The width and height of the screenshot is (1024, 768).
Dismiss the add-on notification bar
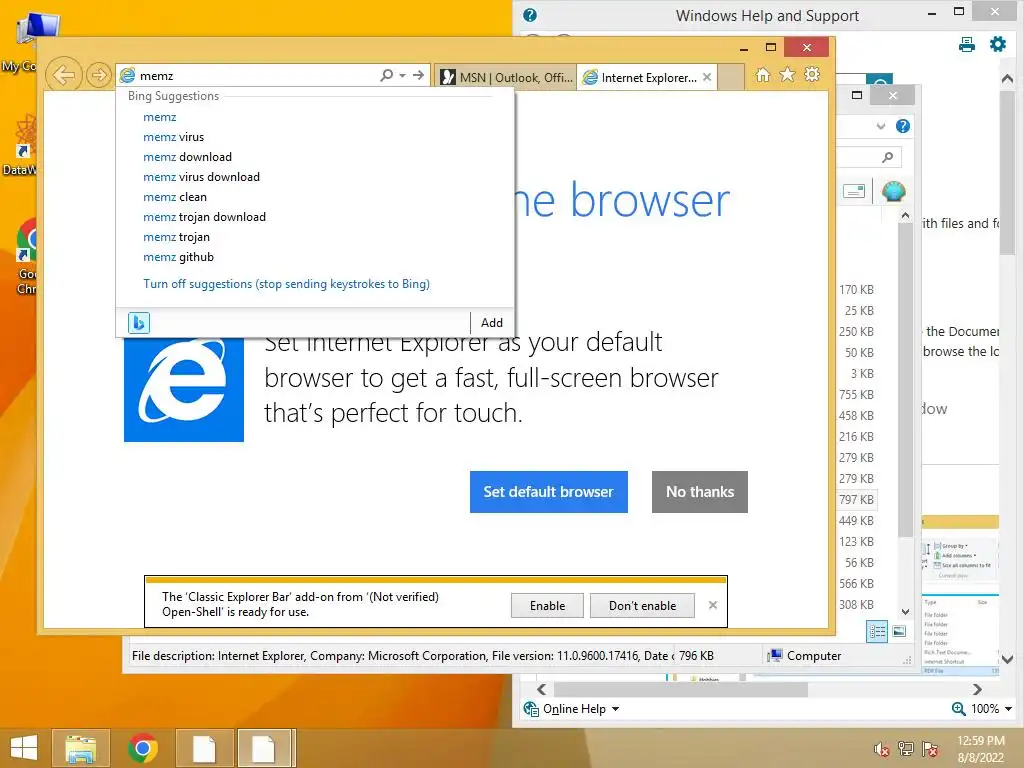point(712,605)
